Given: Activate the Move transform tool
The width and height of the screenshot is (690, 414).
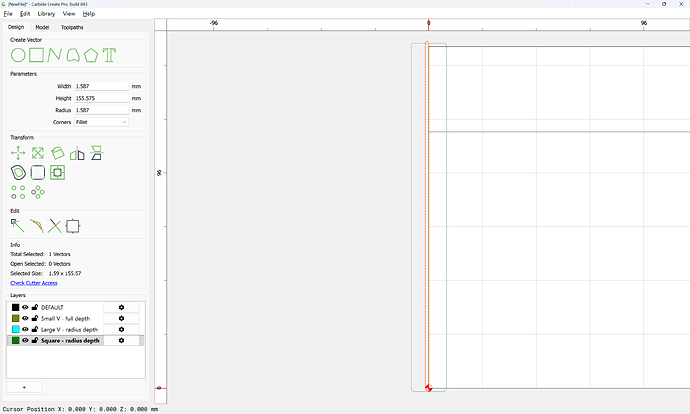Looking at the screenshot, I should pyautogui.click(x=18, y=153).
